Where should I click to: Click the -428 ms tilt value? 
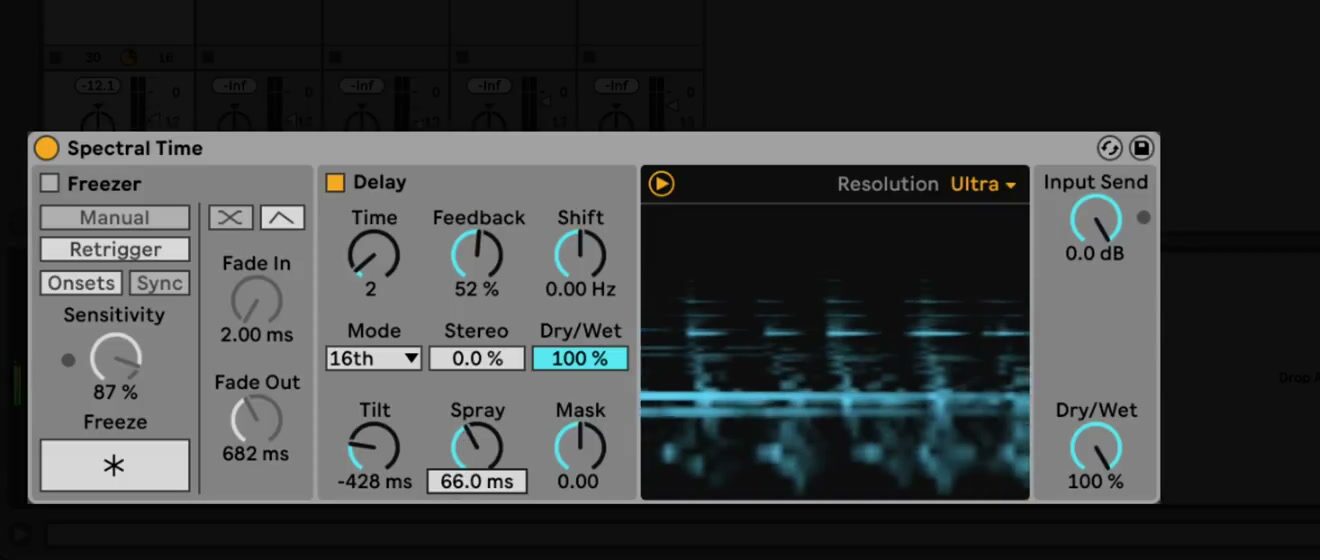point(374,482)
